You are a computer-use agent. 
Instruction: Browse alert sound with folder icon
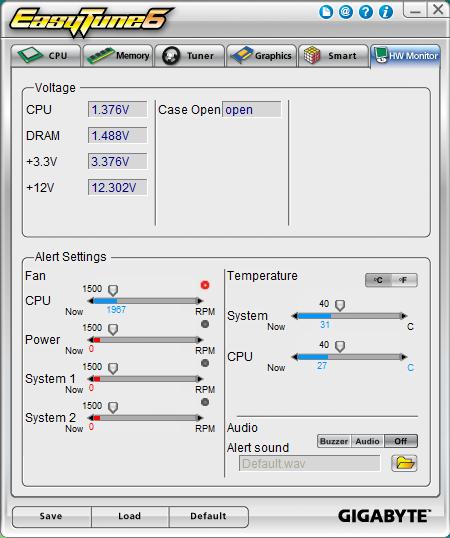(x=404, y=463)
